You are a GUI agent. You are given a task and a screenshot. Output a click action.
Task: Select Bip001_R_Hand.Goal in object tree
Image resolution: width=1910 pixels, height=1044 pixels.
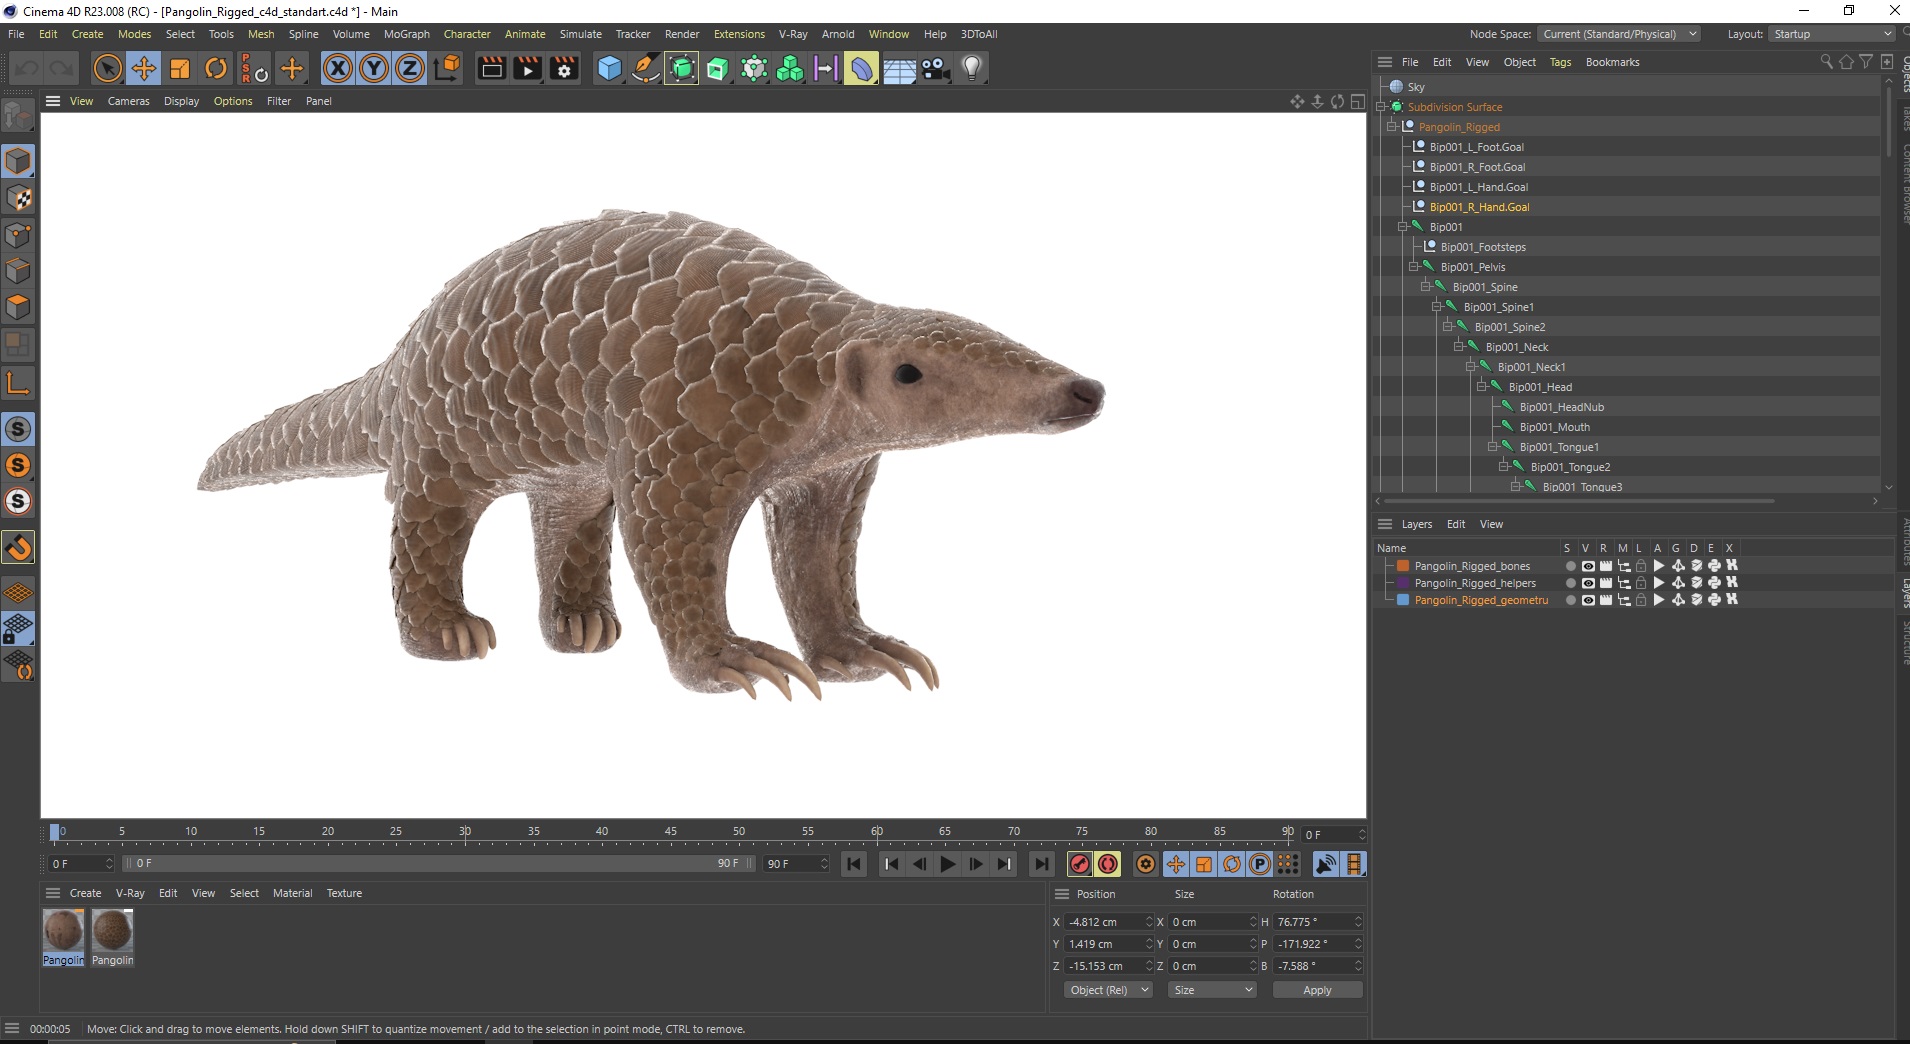(x=1479, y=207)
